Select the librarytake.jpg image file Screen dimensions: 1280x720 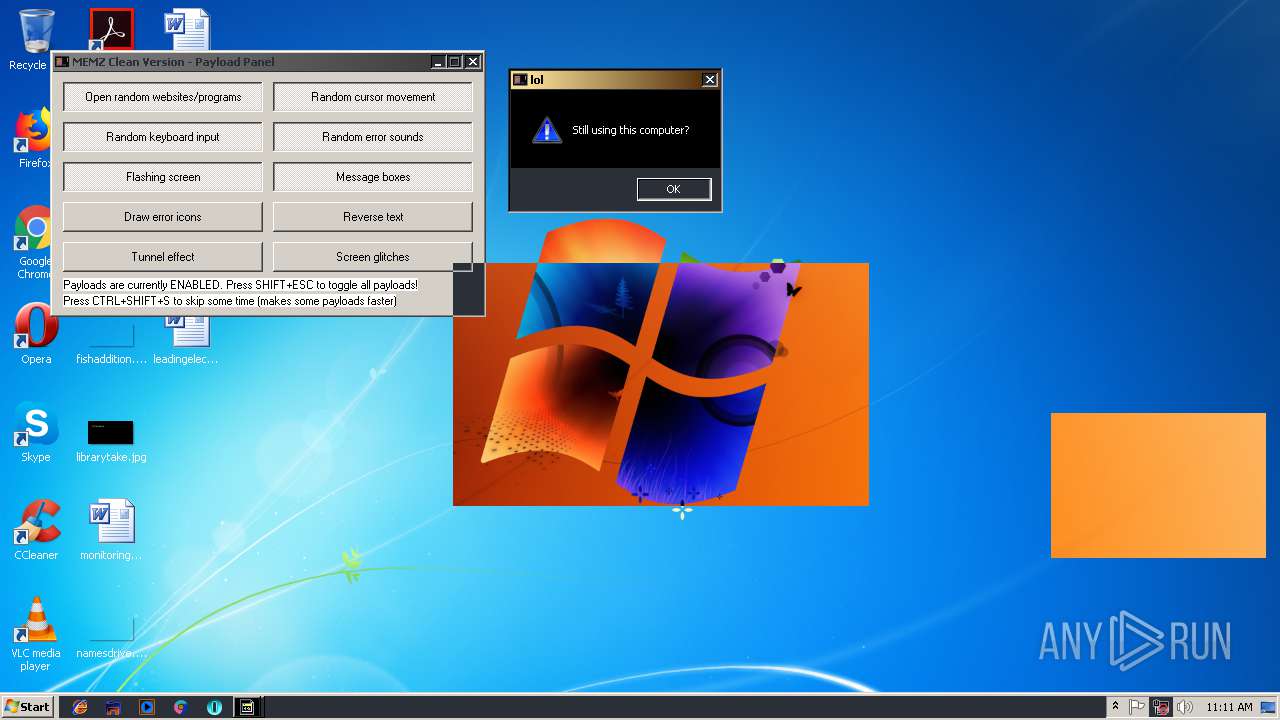pyautogui.click(x=111, y=441)
